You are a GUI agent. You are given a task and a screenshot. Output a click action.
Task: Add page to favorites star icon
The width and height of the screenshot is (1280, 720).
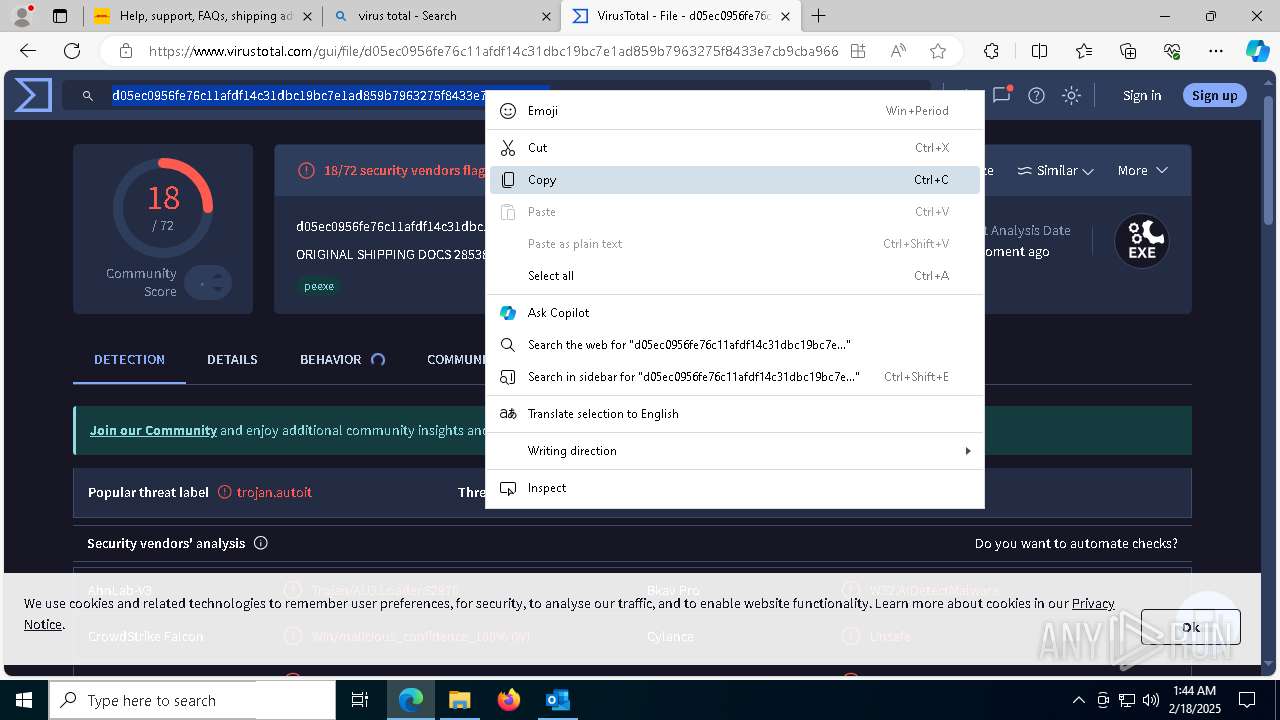(938, 51)
